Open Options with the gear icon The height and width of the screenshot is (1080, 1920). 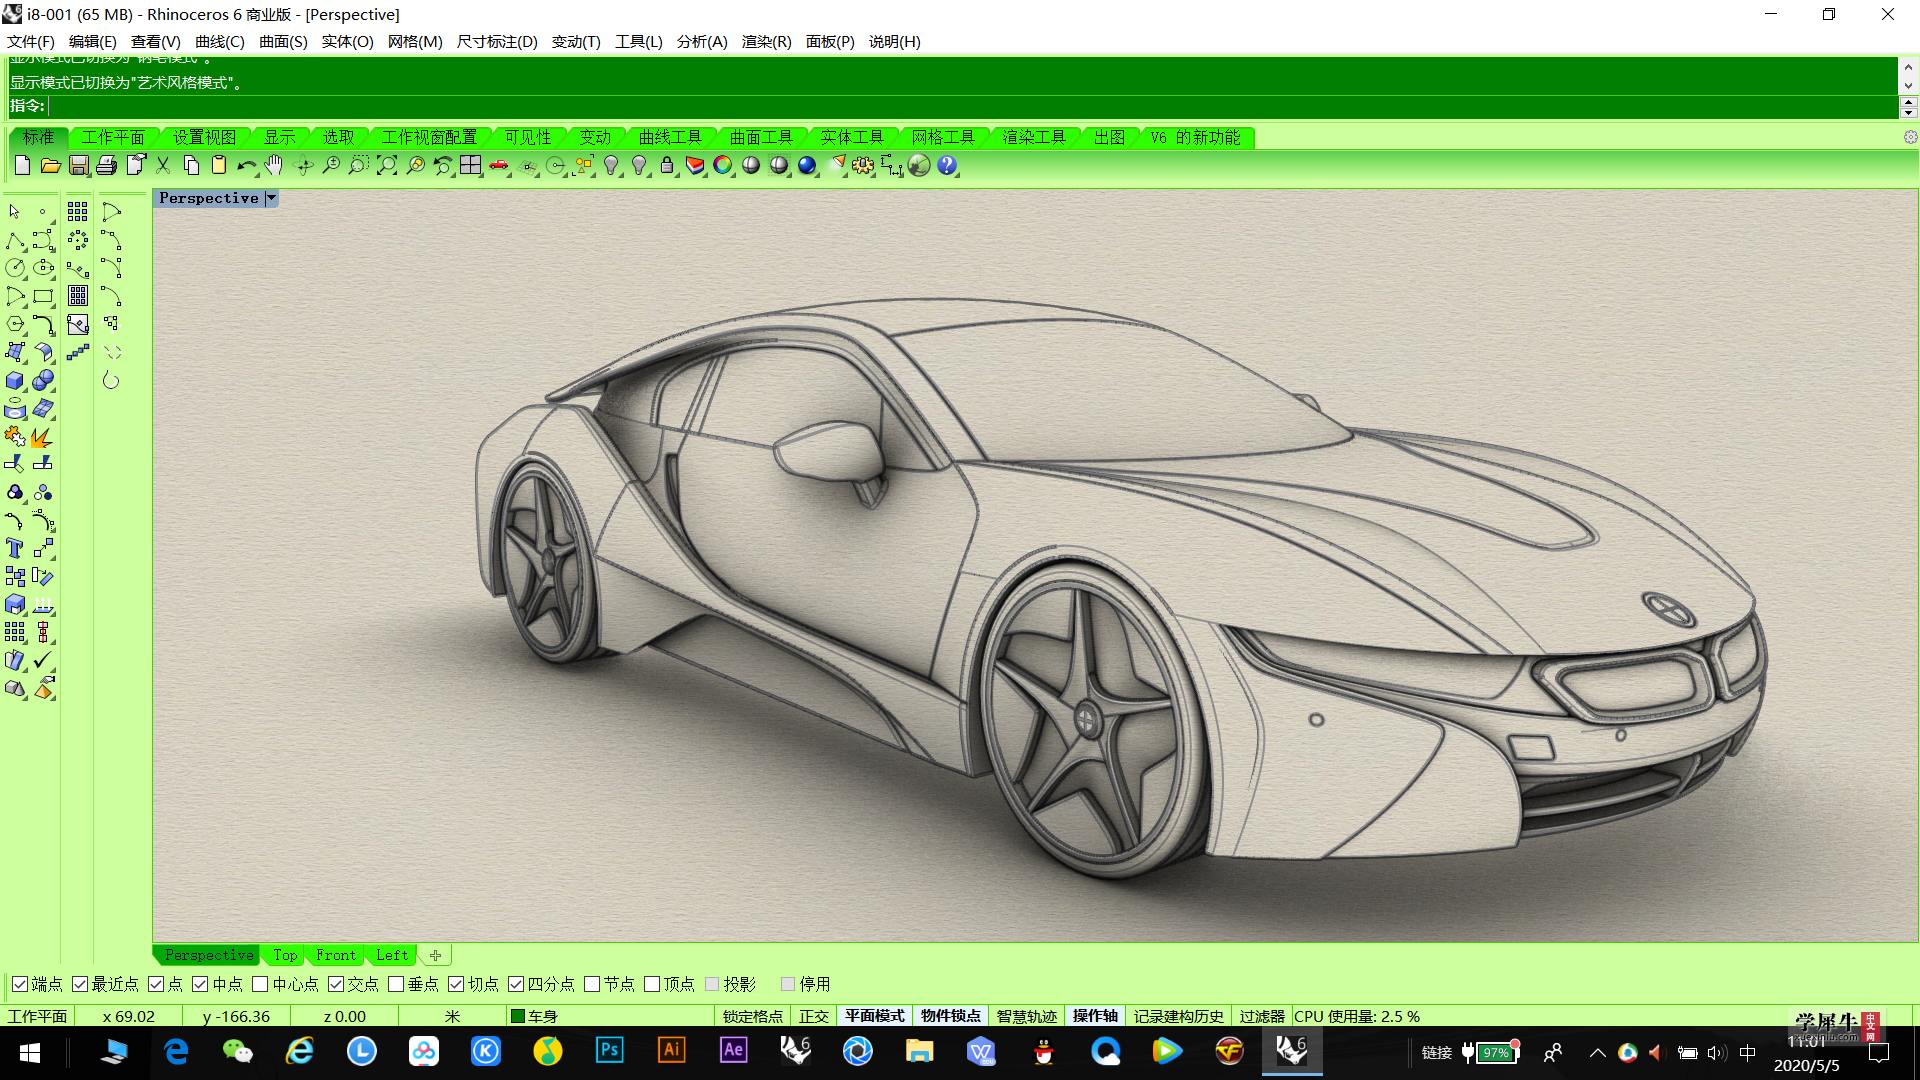point(863,165)
